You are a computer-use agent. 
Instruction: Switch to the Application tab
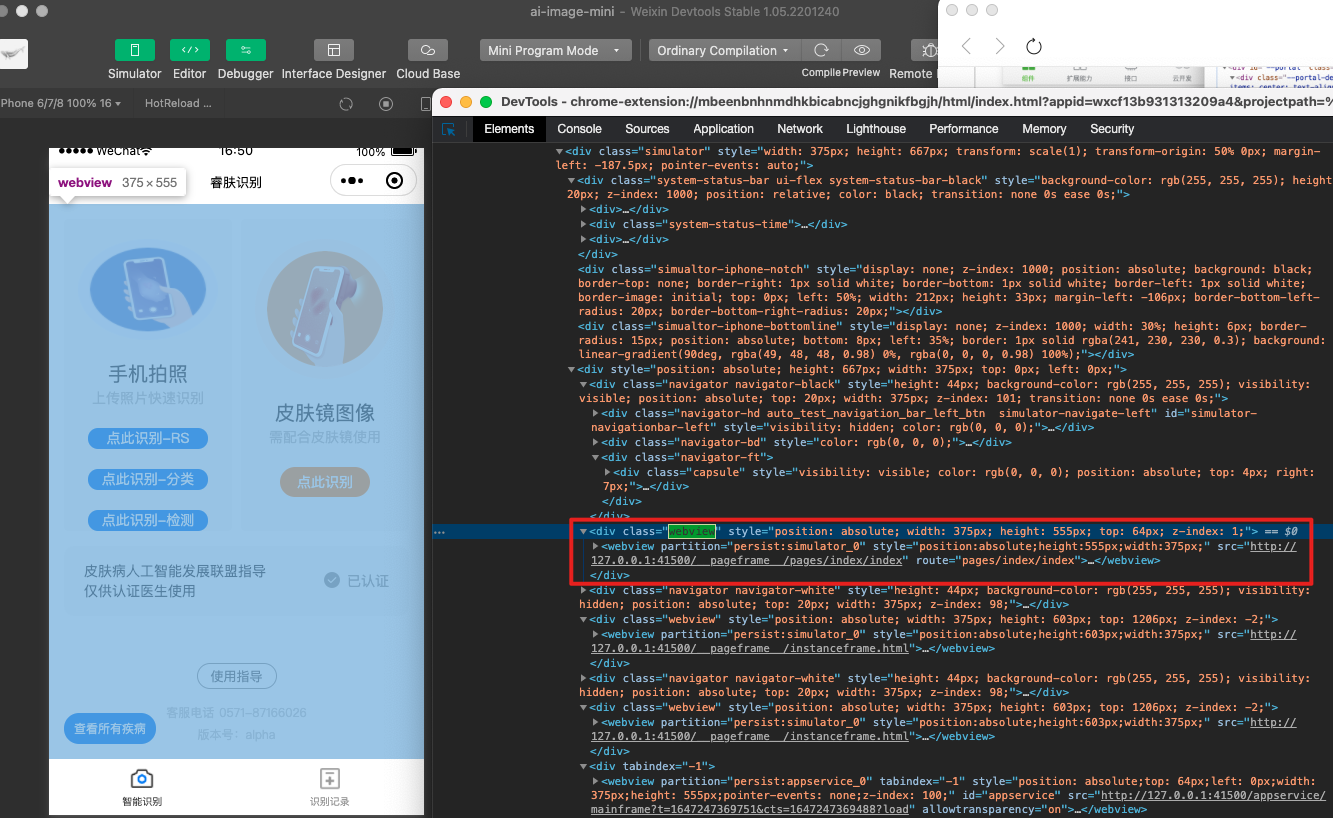click(724, 129)
